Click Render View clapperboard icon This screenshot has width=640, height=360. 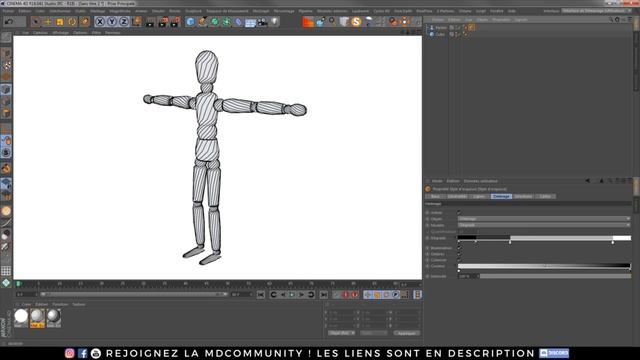coord(150,22)
